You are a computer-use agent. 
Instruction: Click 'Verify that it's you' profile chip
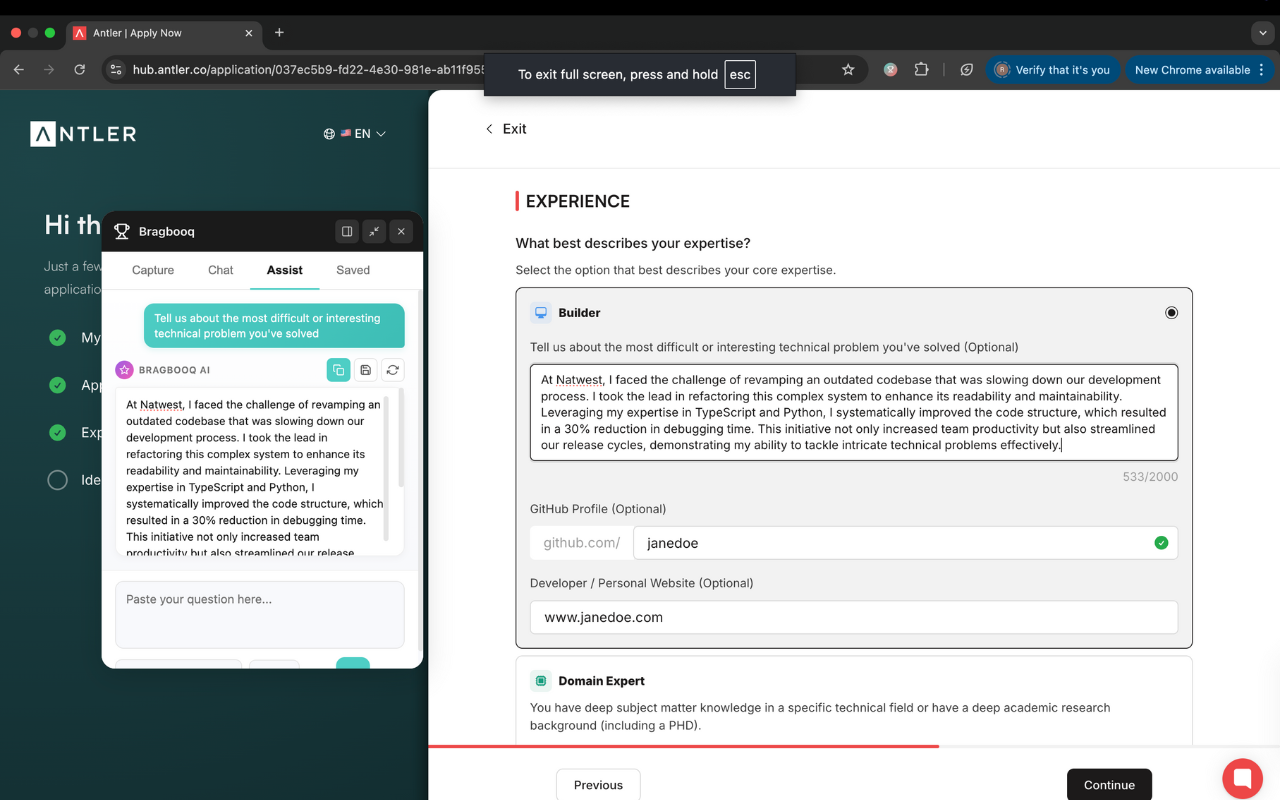(x=1053, y=70)
